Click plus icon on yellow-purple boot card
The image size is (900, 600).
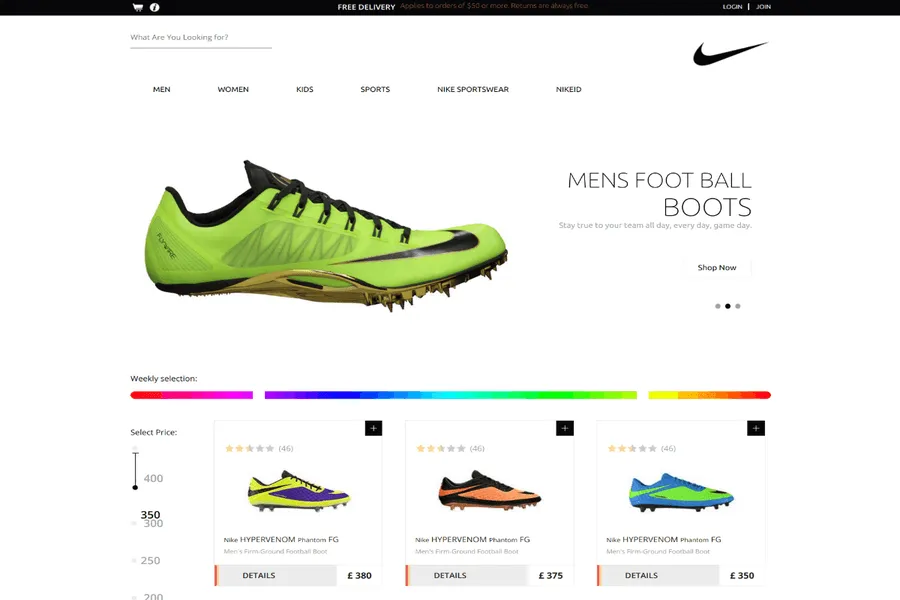coord(373,428)
